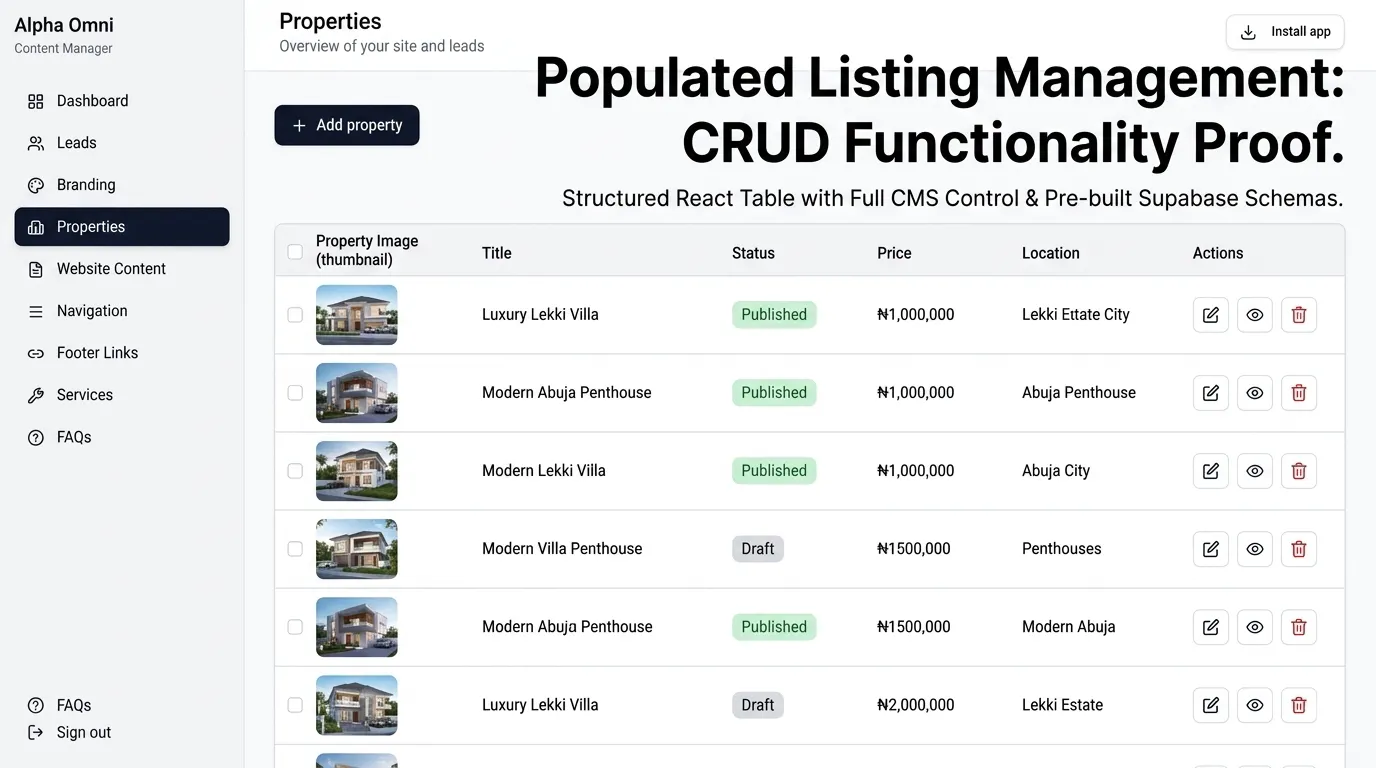Delete the ₦1,000,000 Modern Abuja Penthouse listing

point(1299,393)
